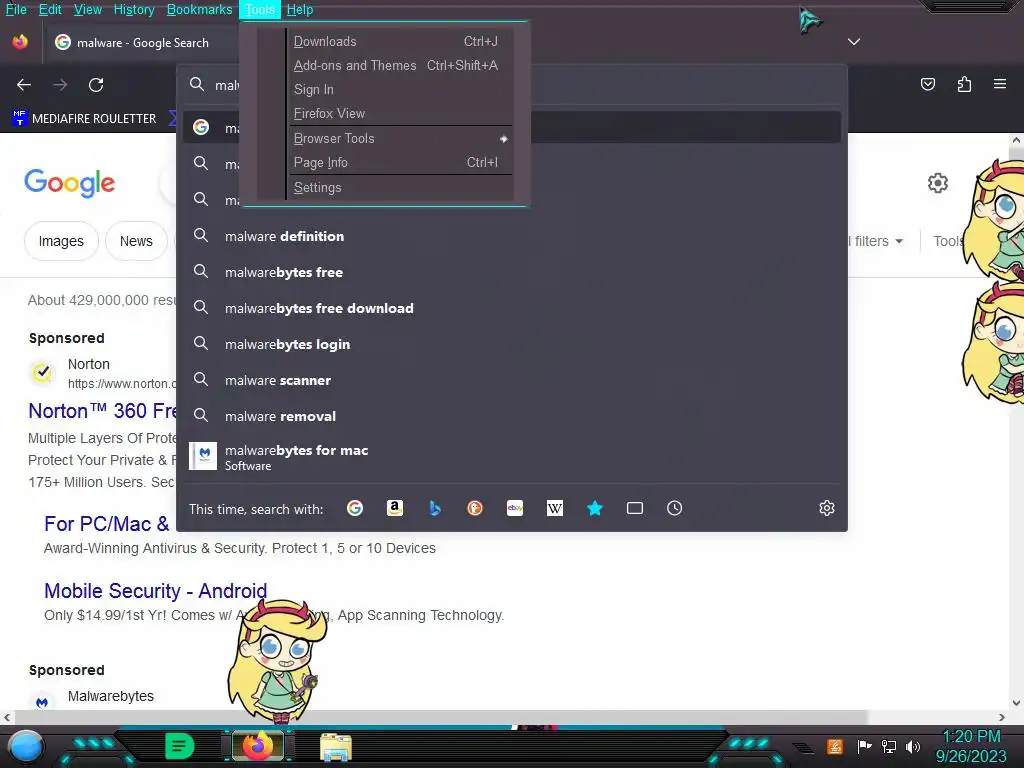
Task: Open volume speaker icon in the system tray
Action: (913, 746)
